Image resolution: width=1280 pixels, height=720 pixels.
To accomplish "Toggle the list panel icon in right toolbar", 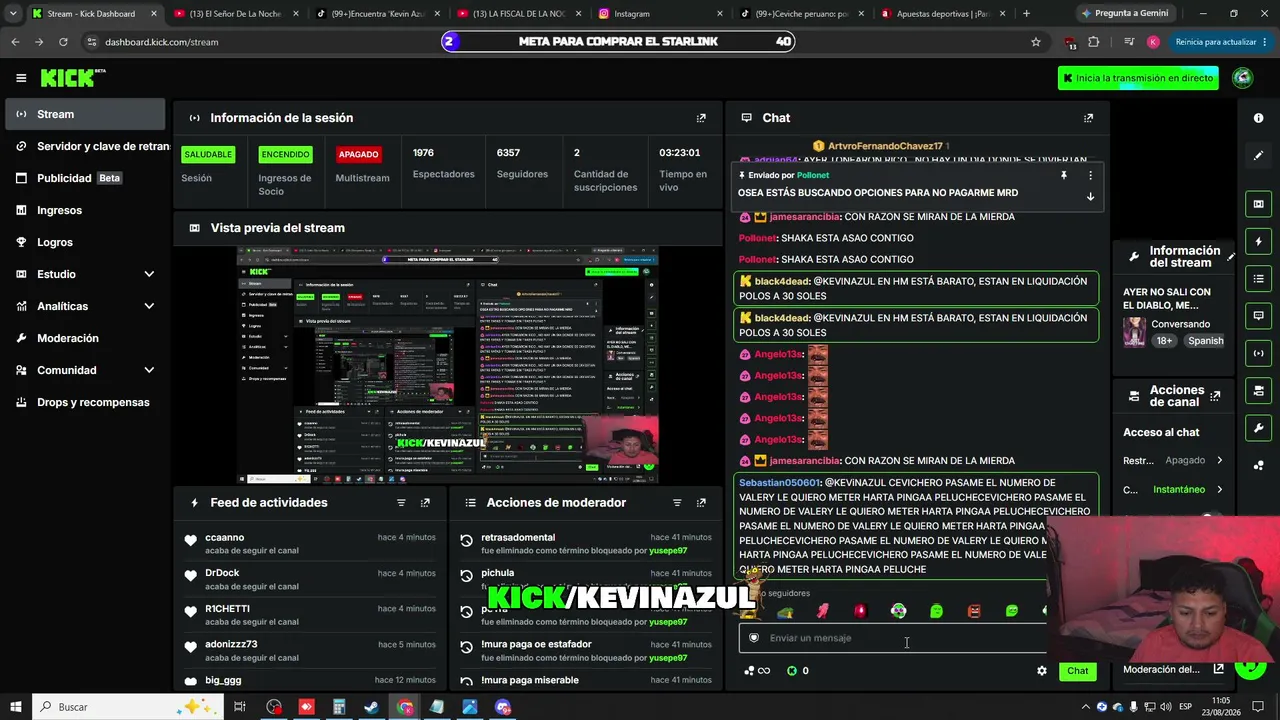I will point(1258,279).
